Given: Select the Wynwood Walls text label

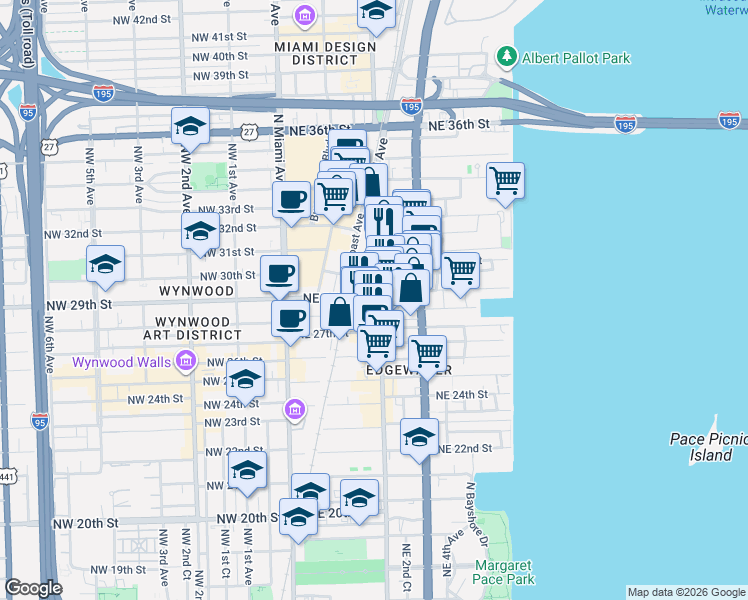Looking at the screenshot, I should pyautogui.click(x=121, y=362).
